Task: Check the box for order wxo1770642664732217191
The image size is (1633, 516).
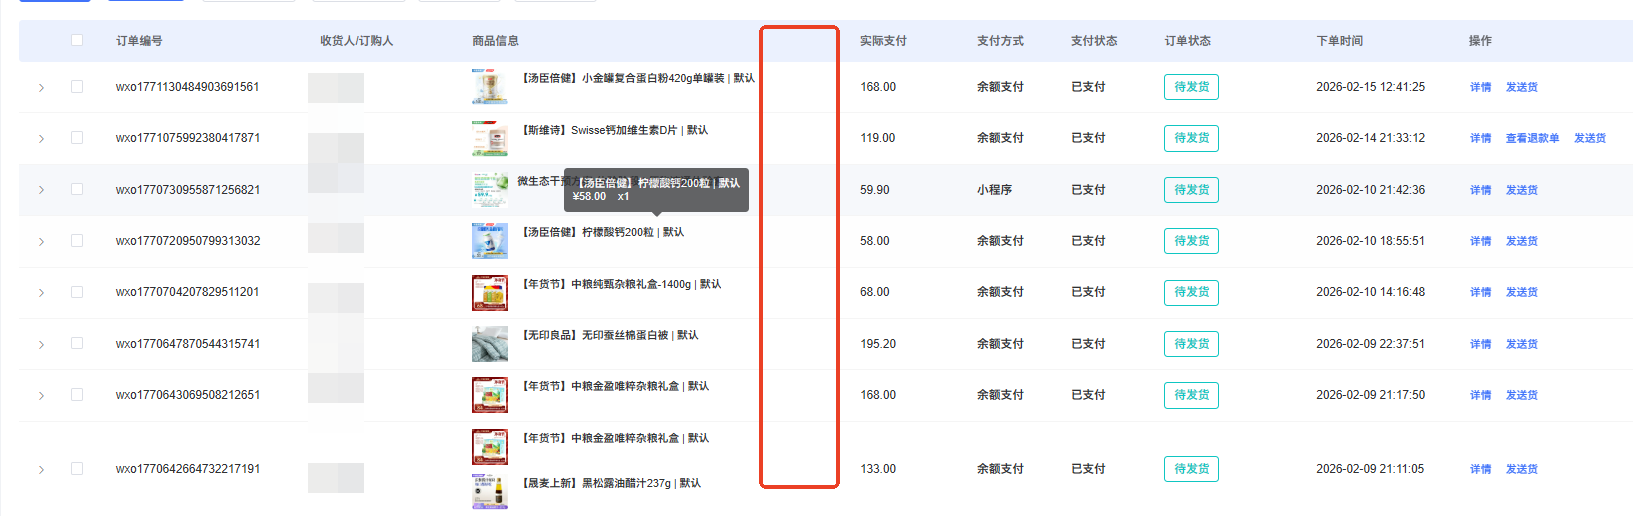Action: [77, 469]
